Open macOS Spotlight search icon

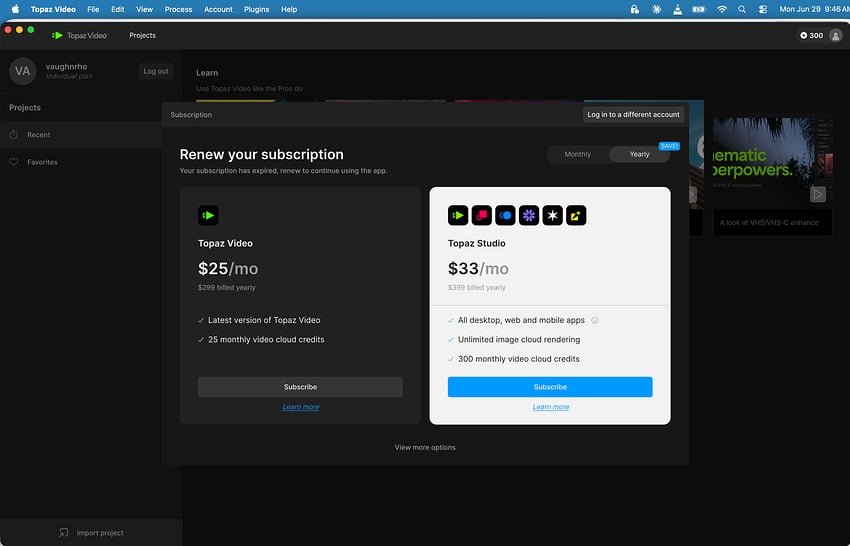coord(742,9)
